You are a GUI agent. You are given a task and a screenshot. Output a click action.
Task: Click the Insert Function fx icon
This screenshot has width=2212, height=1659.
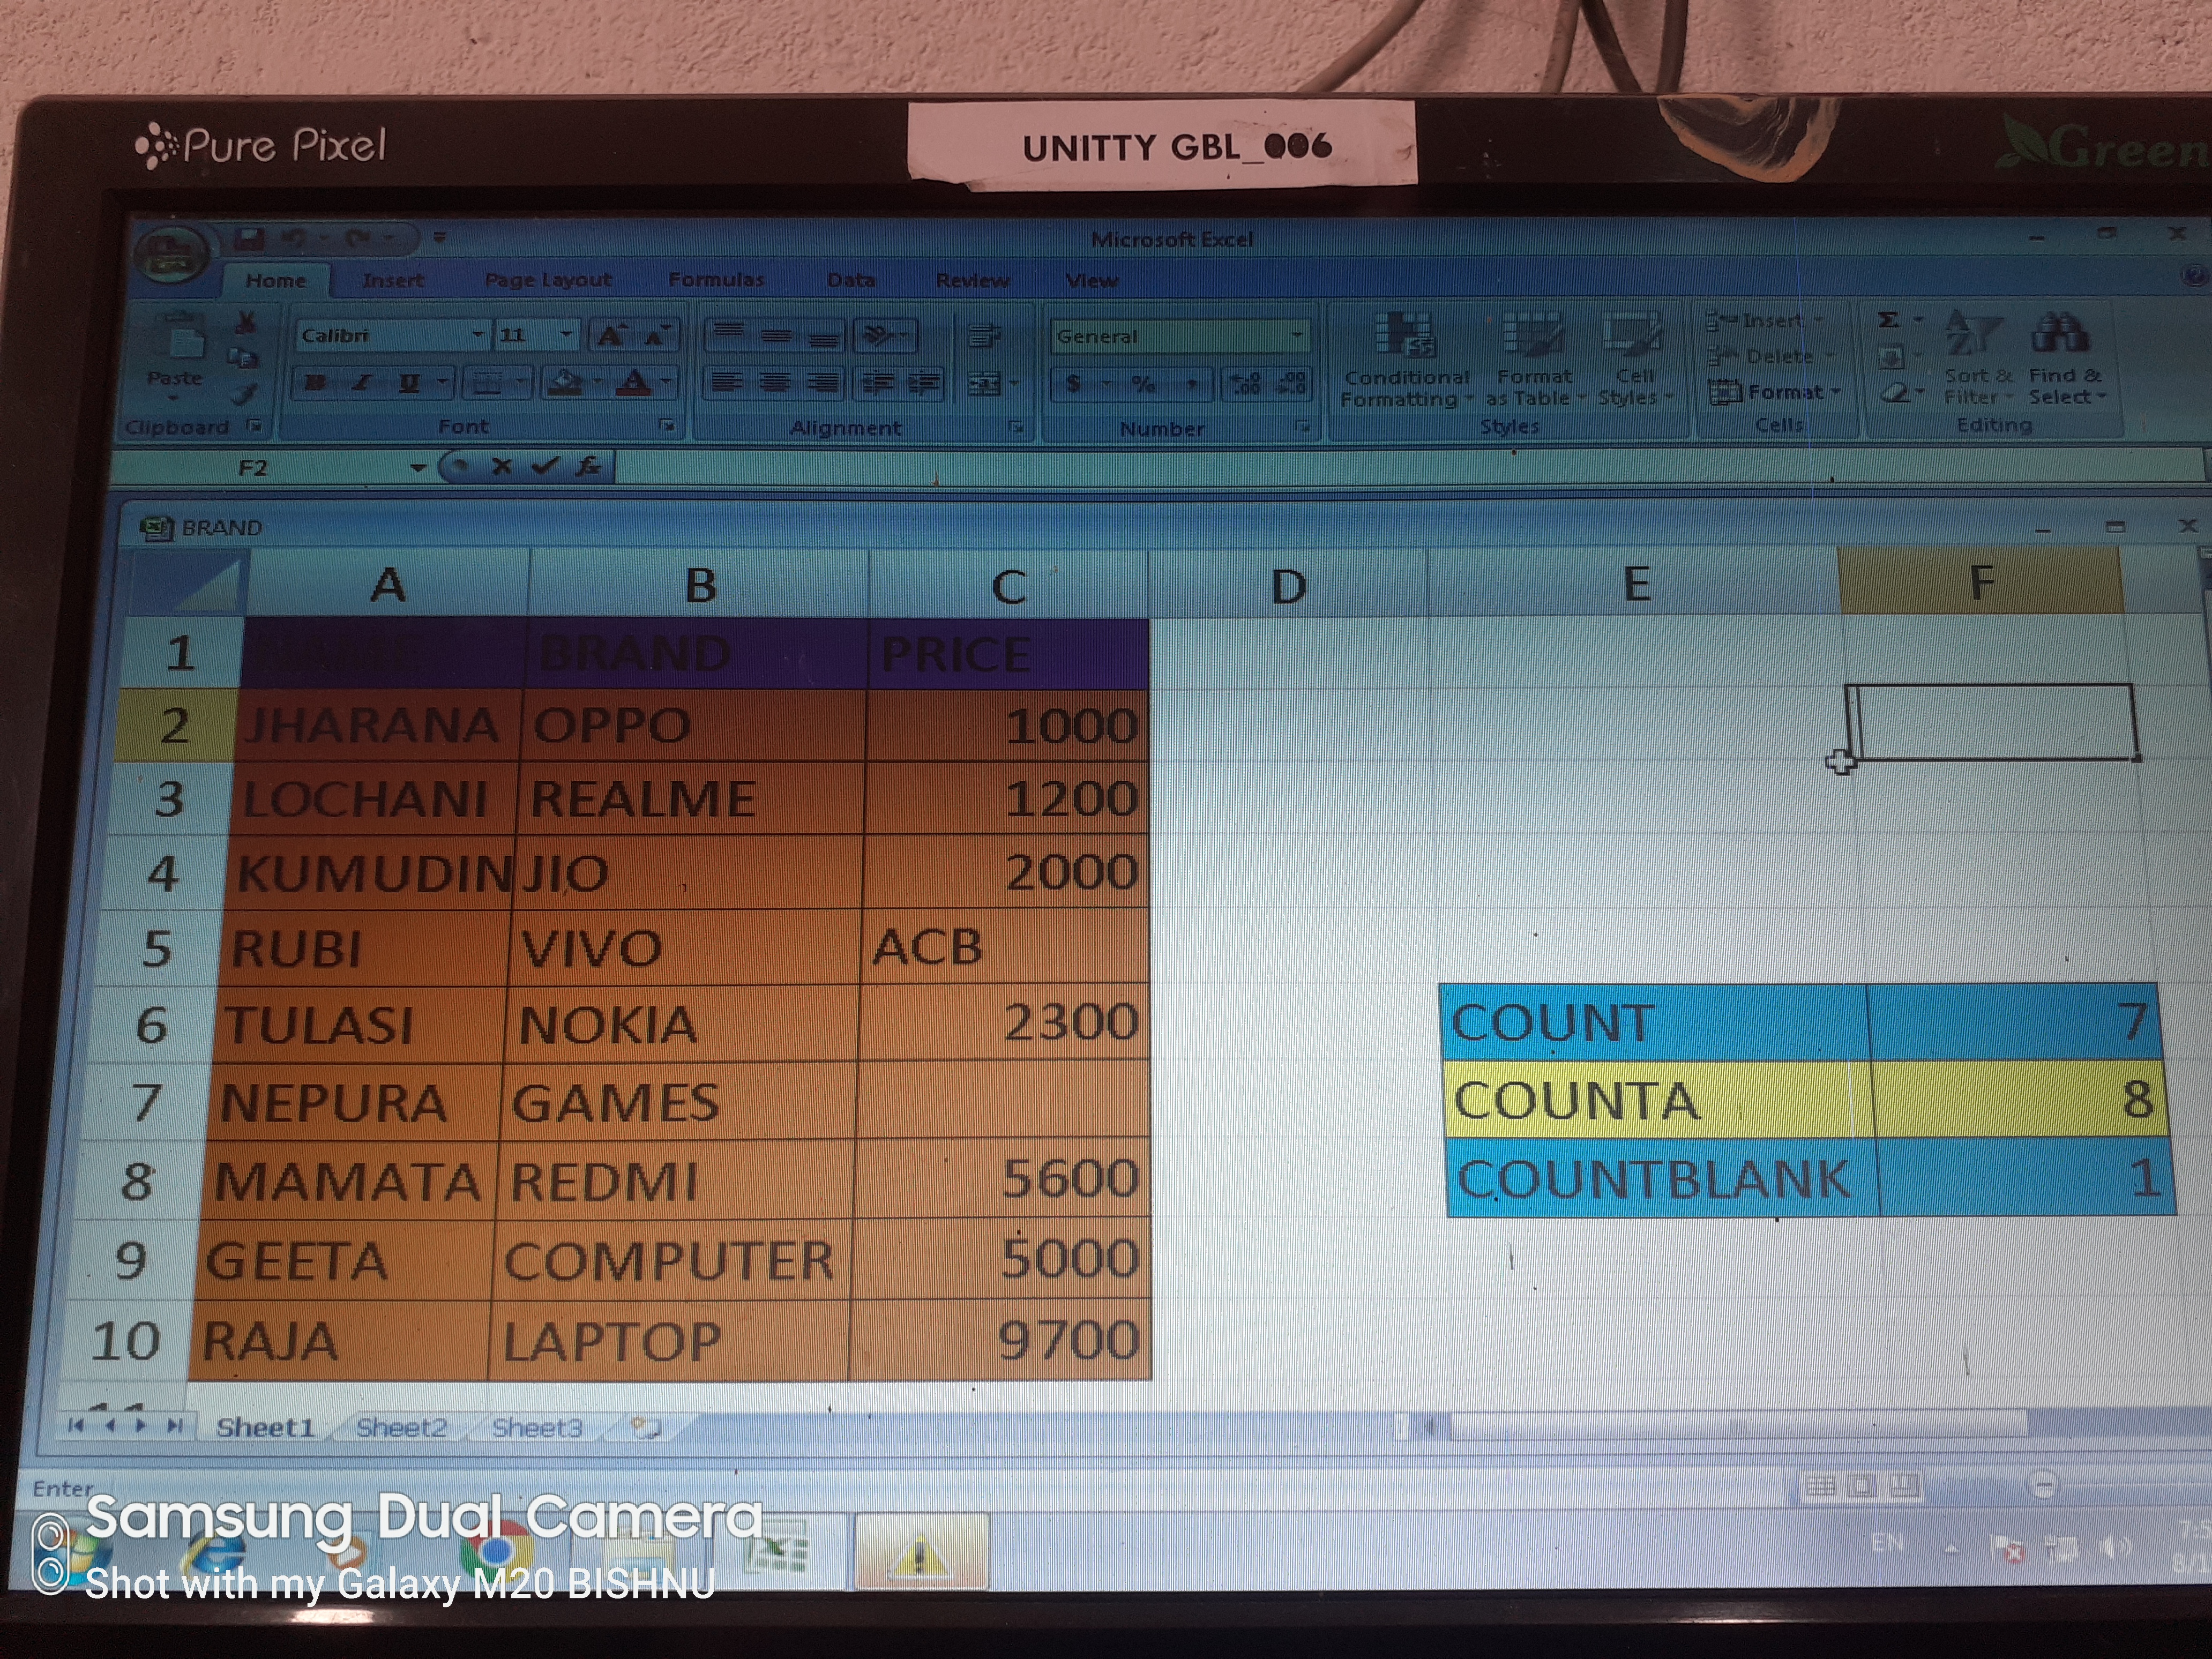(x=589, y=466)
